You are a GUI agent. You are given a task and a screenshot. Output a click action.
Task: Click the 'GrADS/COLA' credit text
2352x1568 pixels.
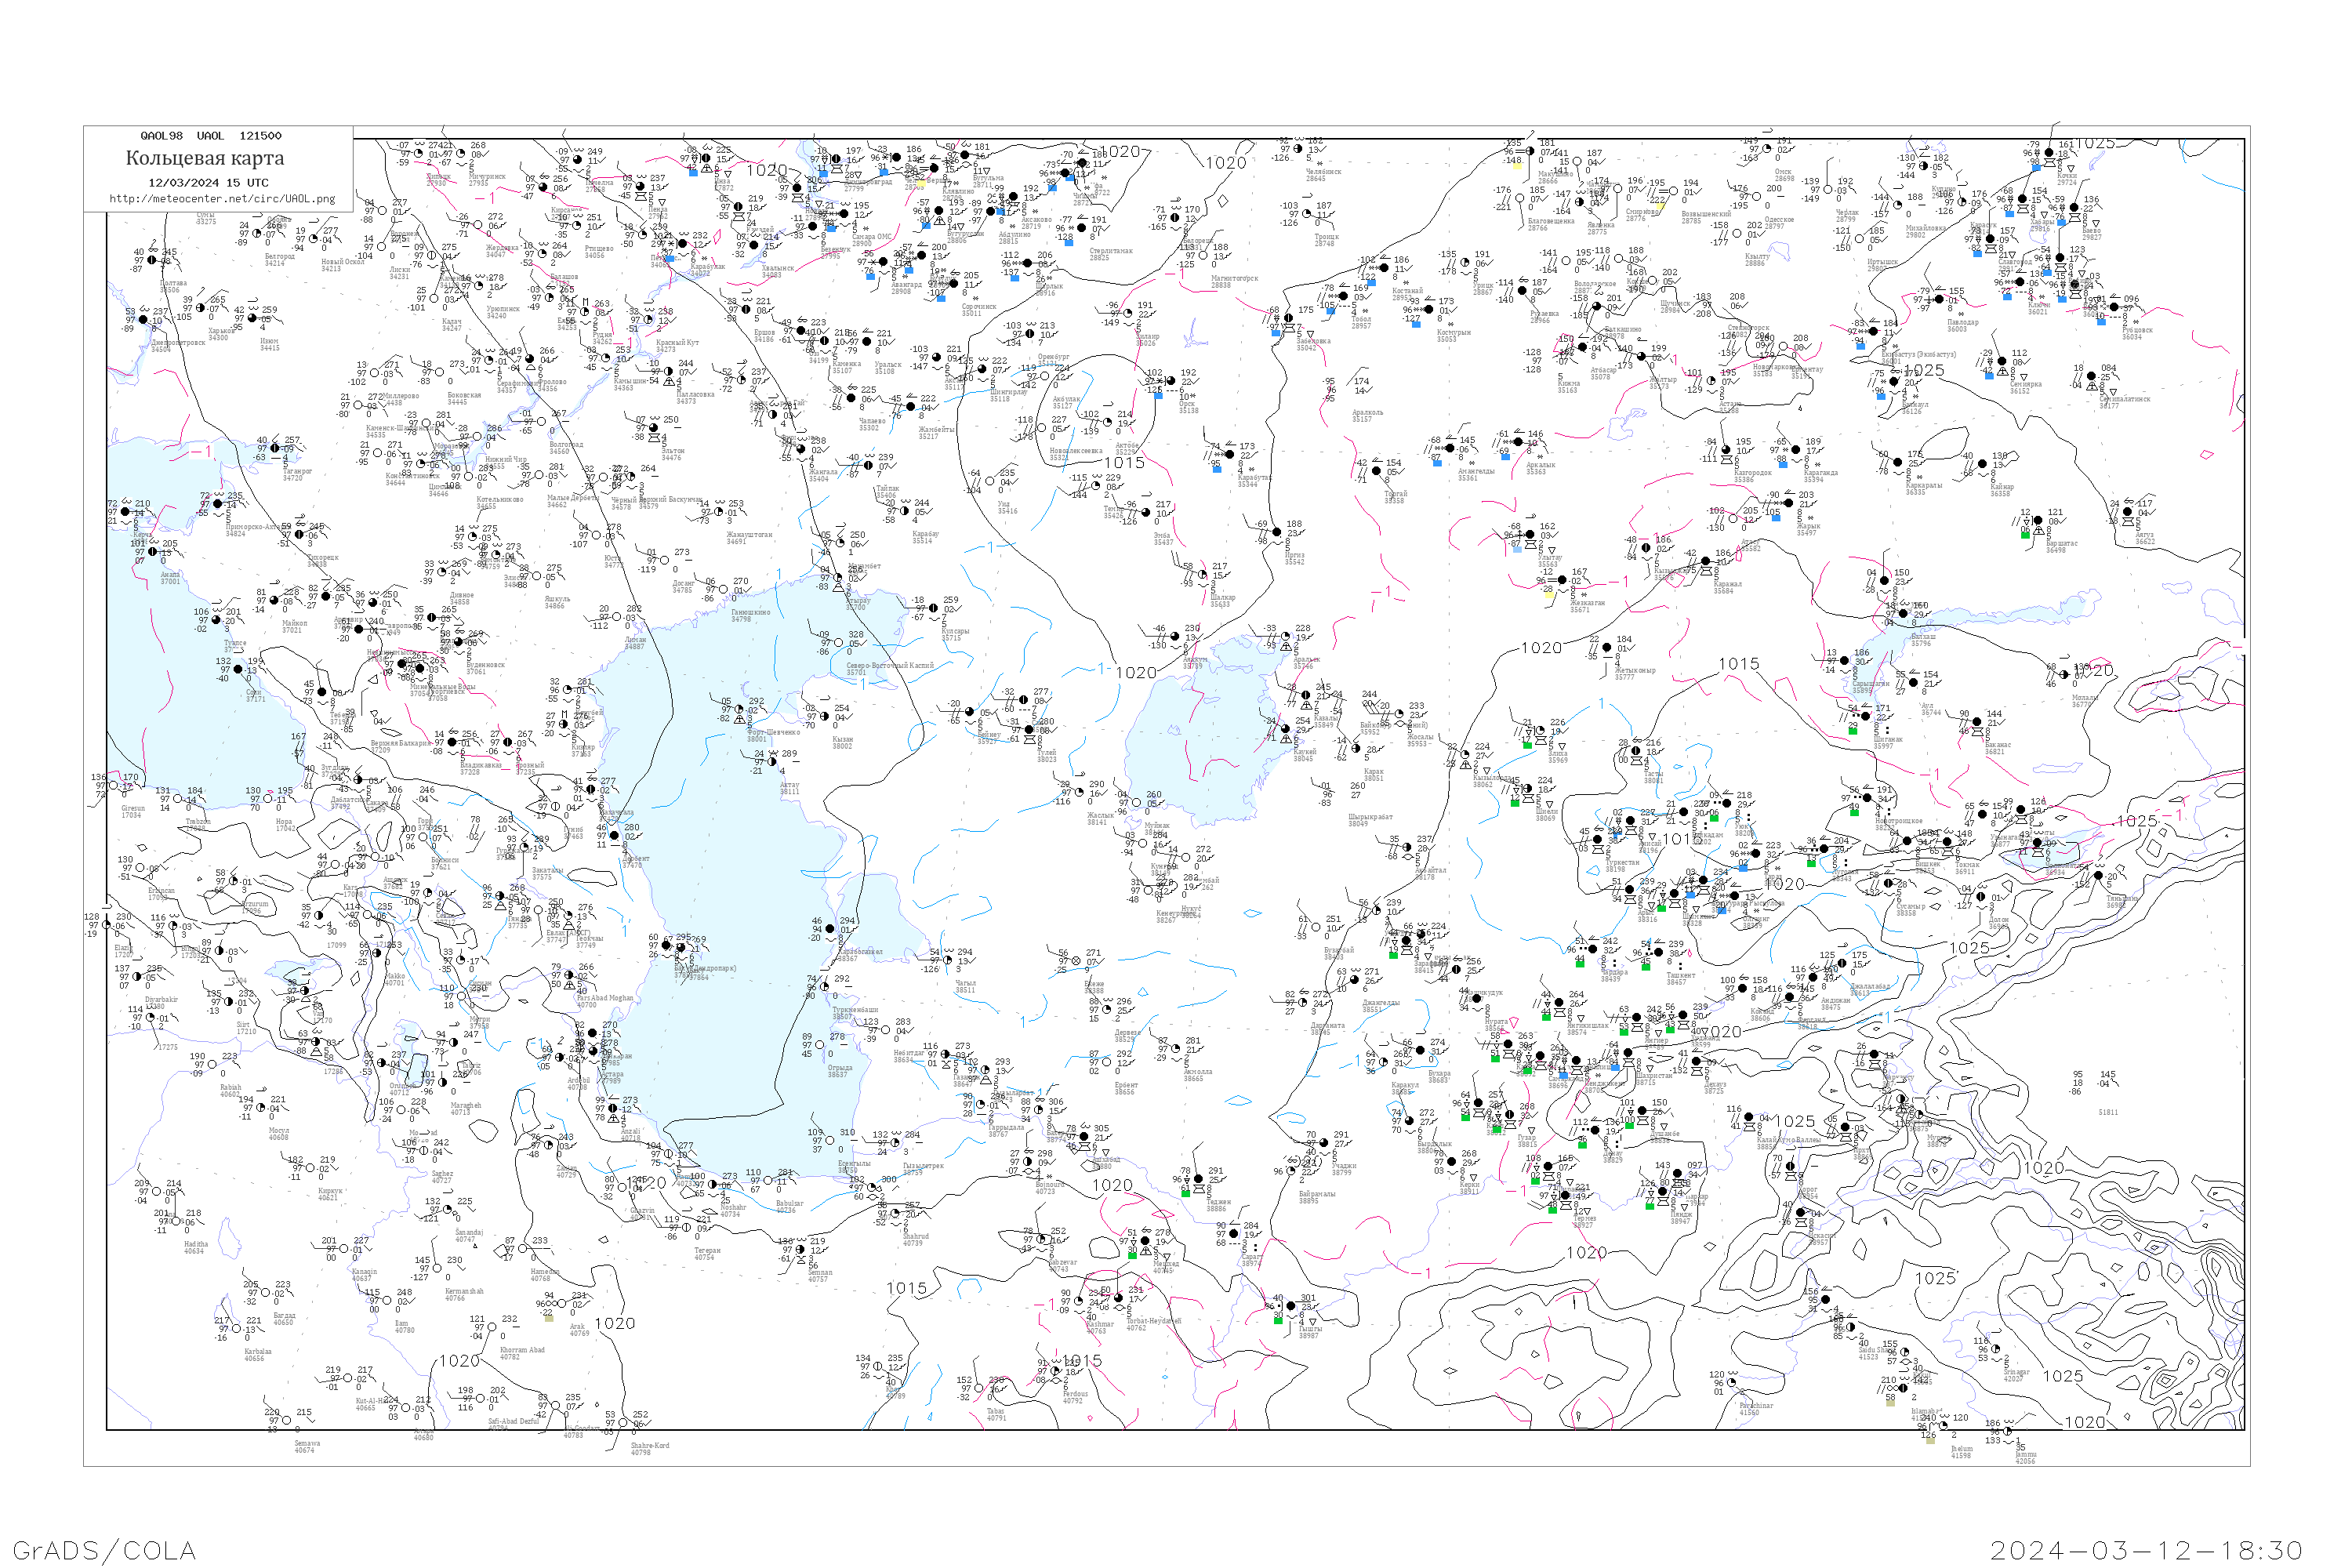104,1550
